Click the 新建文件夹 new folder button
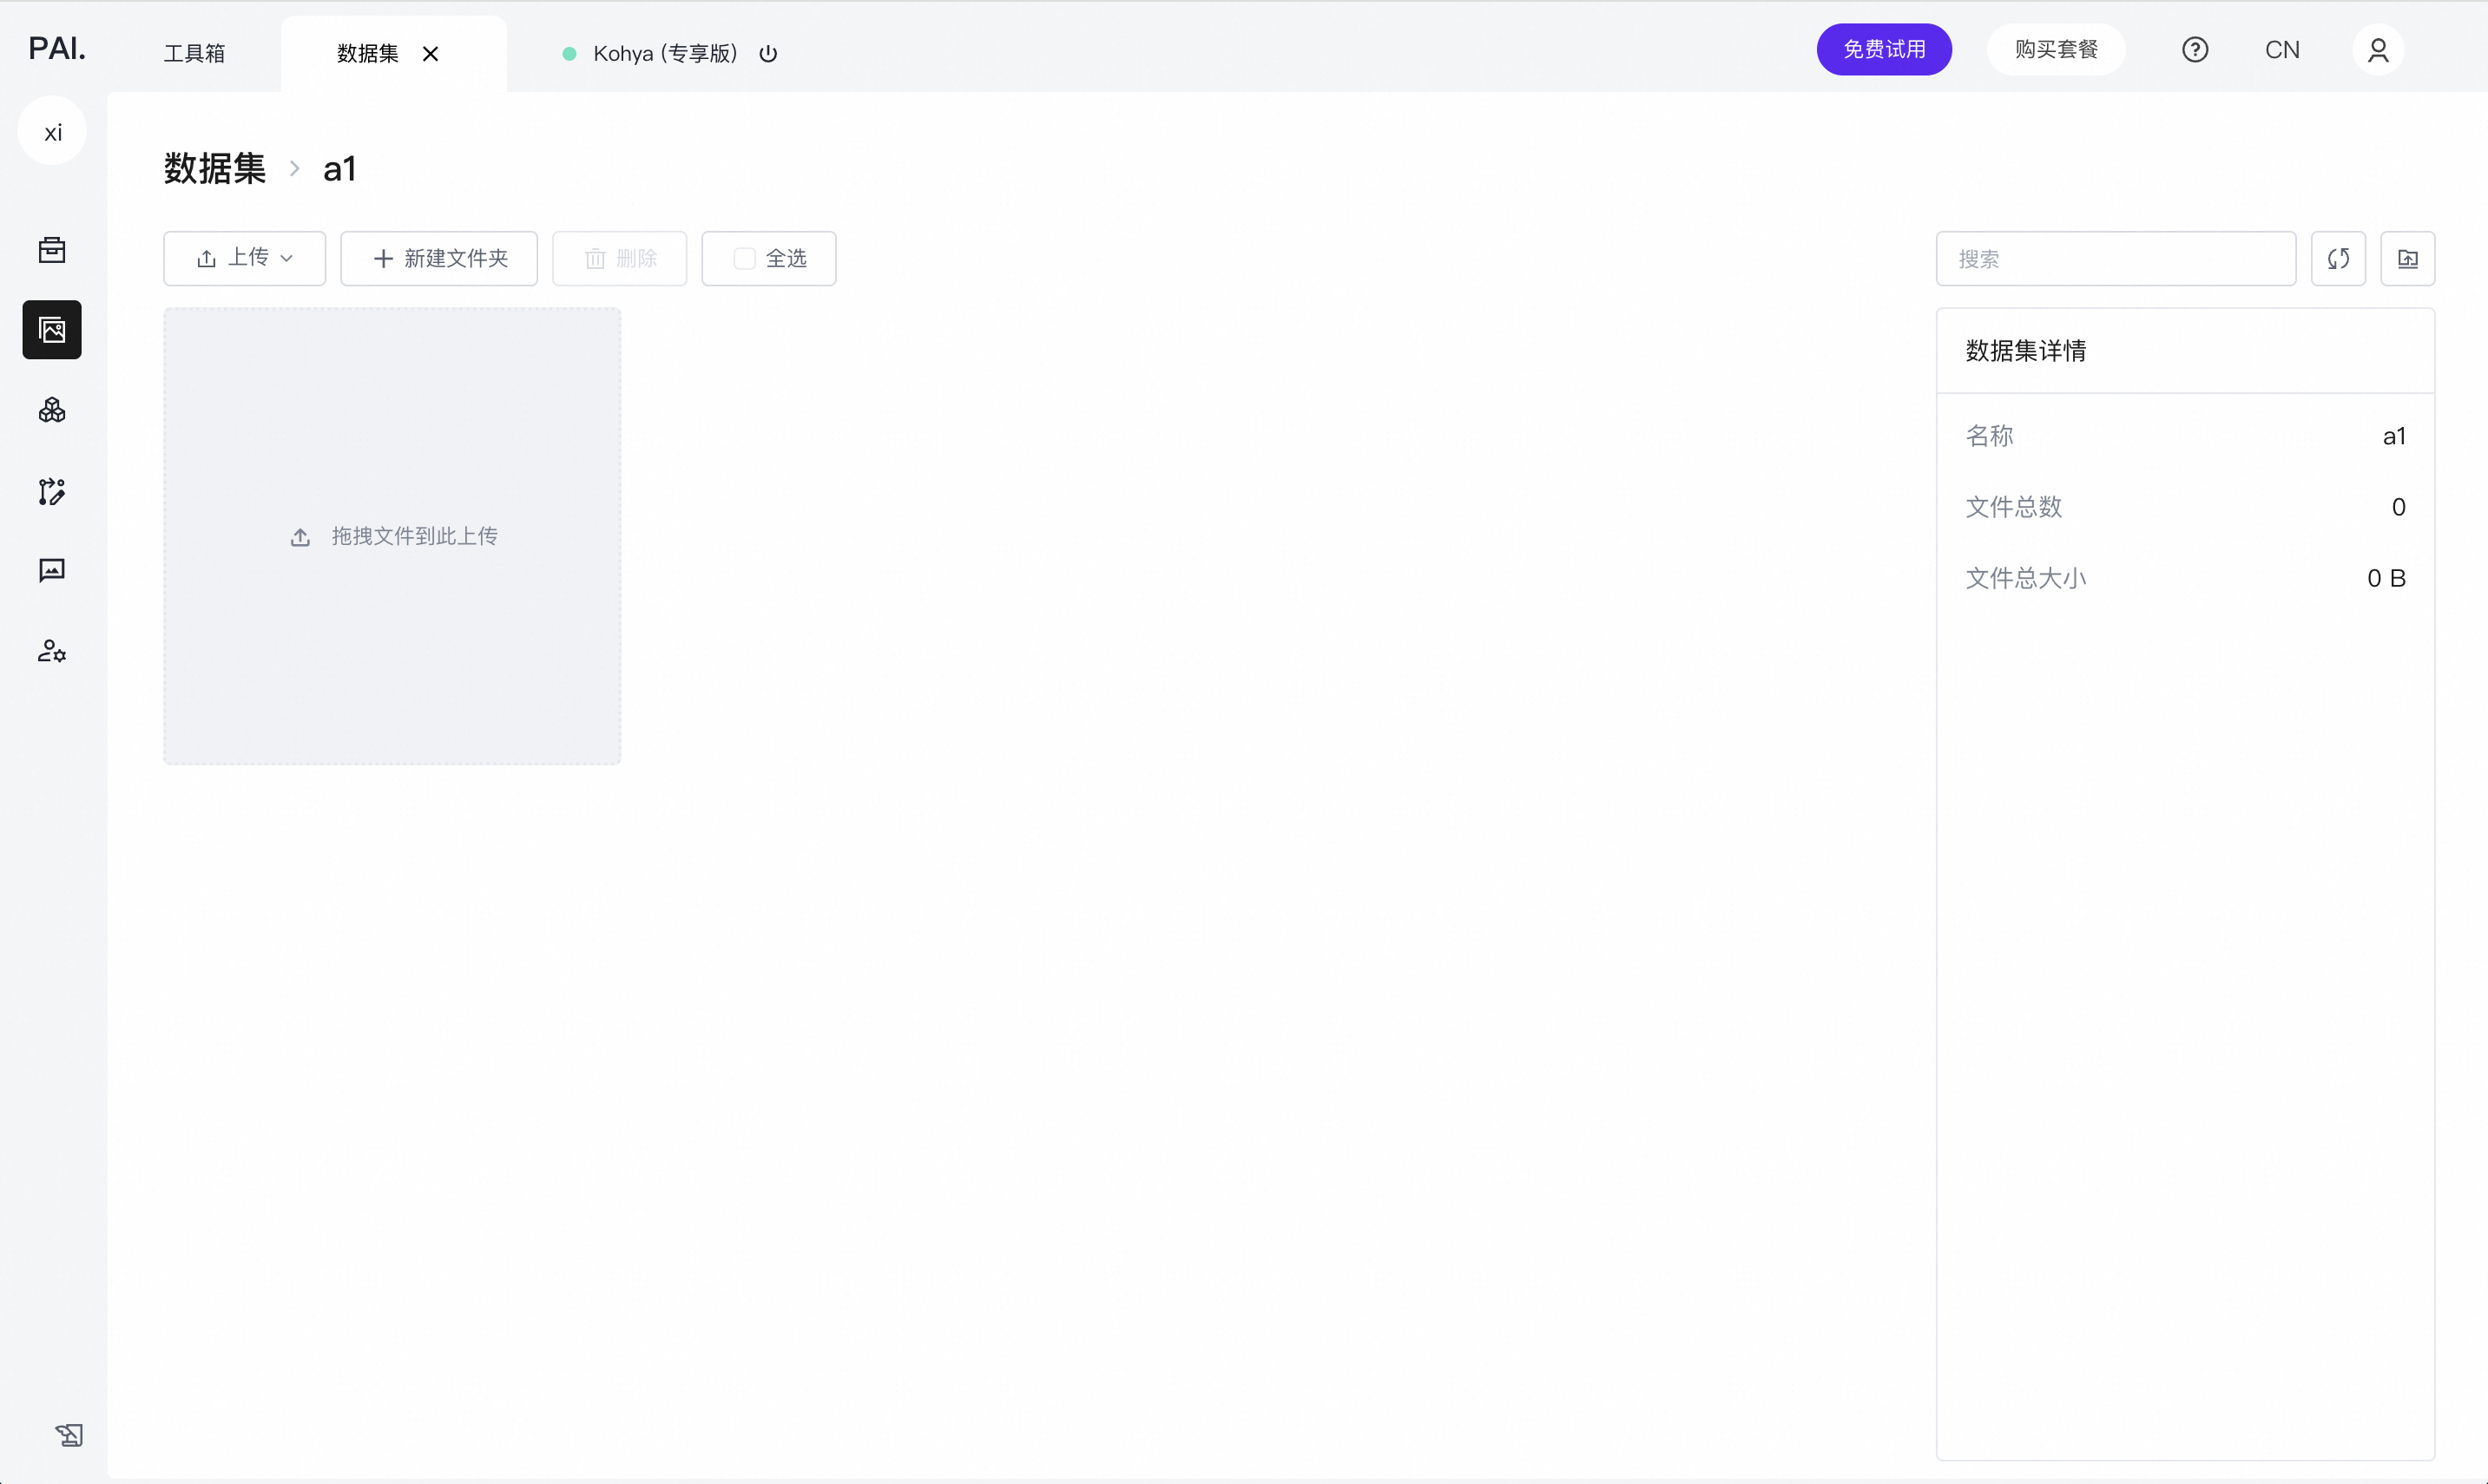 point(439,259)
